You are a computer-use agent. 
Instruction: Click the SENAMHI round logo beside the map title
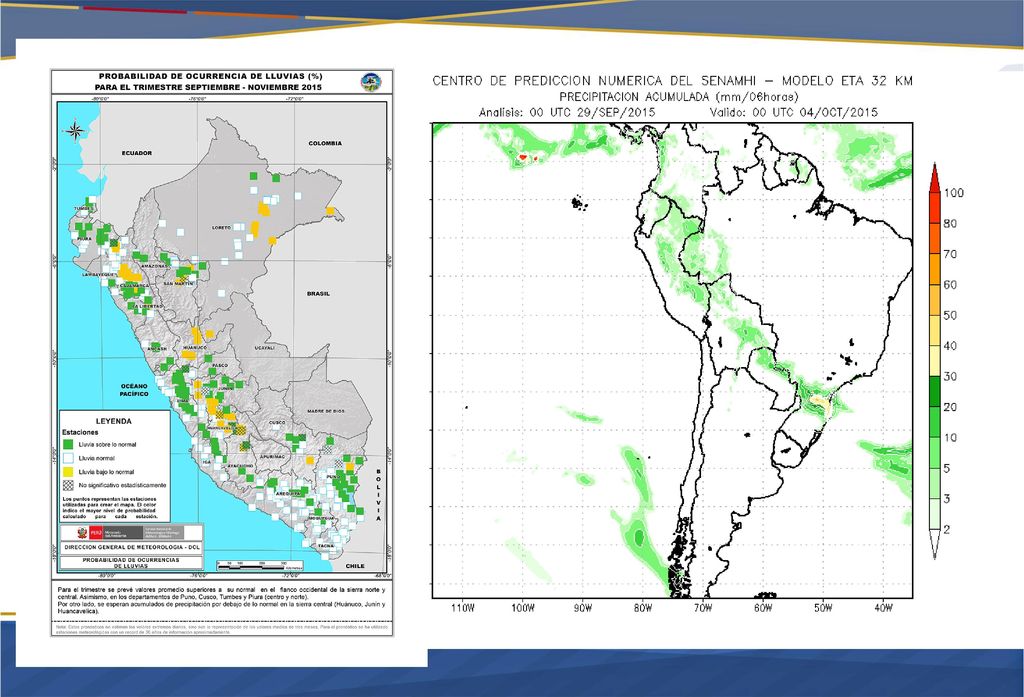[371, 82]
